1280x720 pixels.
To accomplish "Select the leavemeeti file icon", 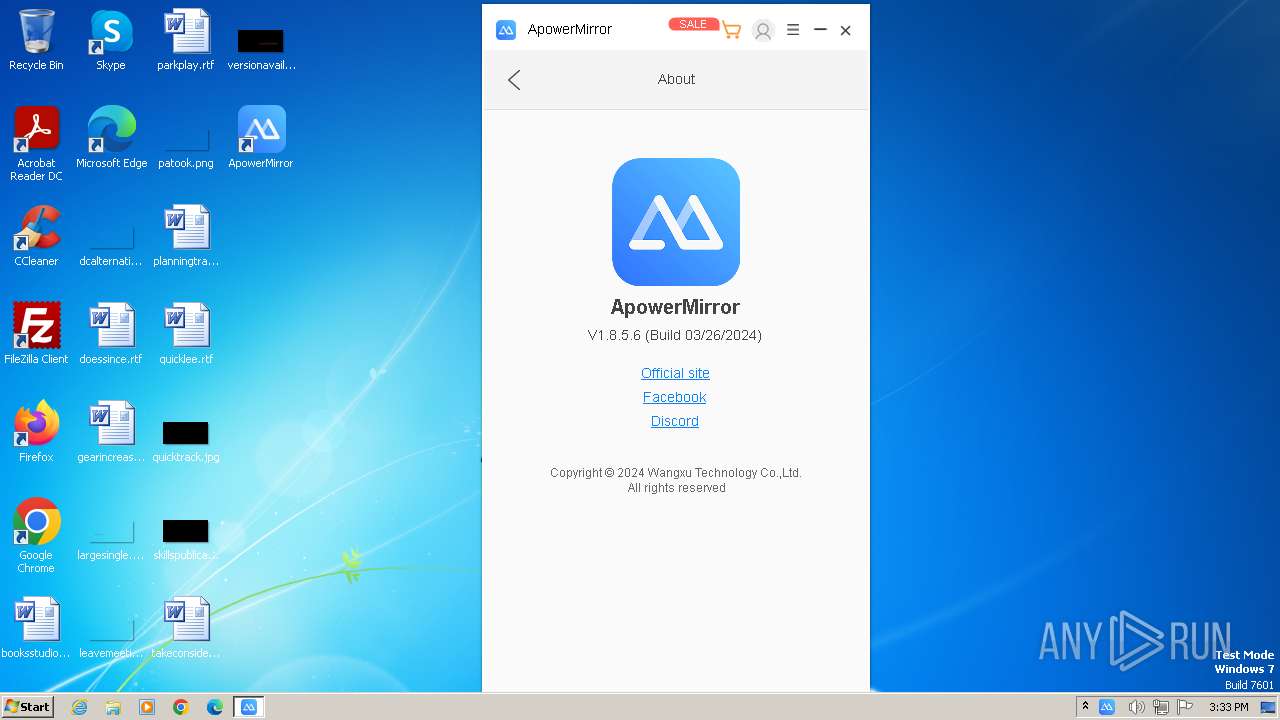I will (x=111, y=636).
